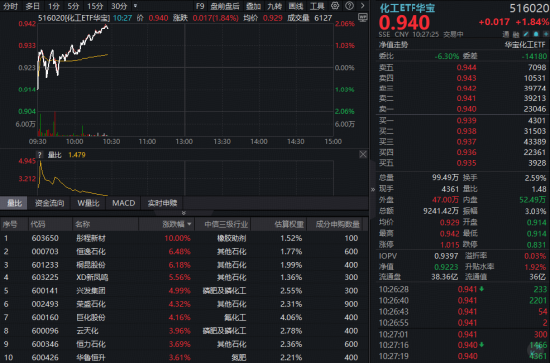The width and height of the screenshot is (550, 363).
Task: Open 彤程新材 row in constituent list
Action: point(183,238)
